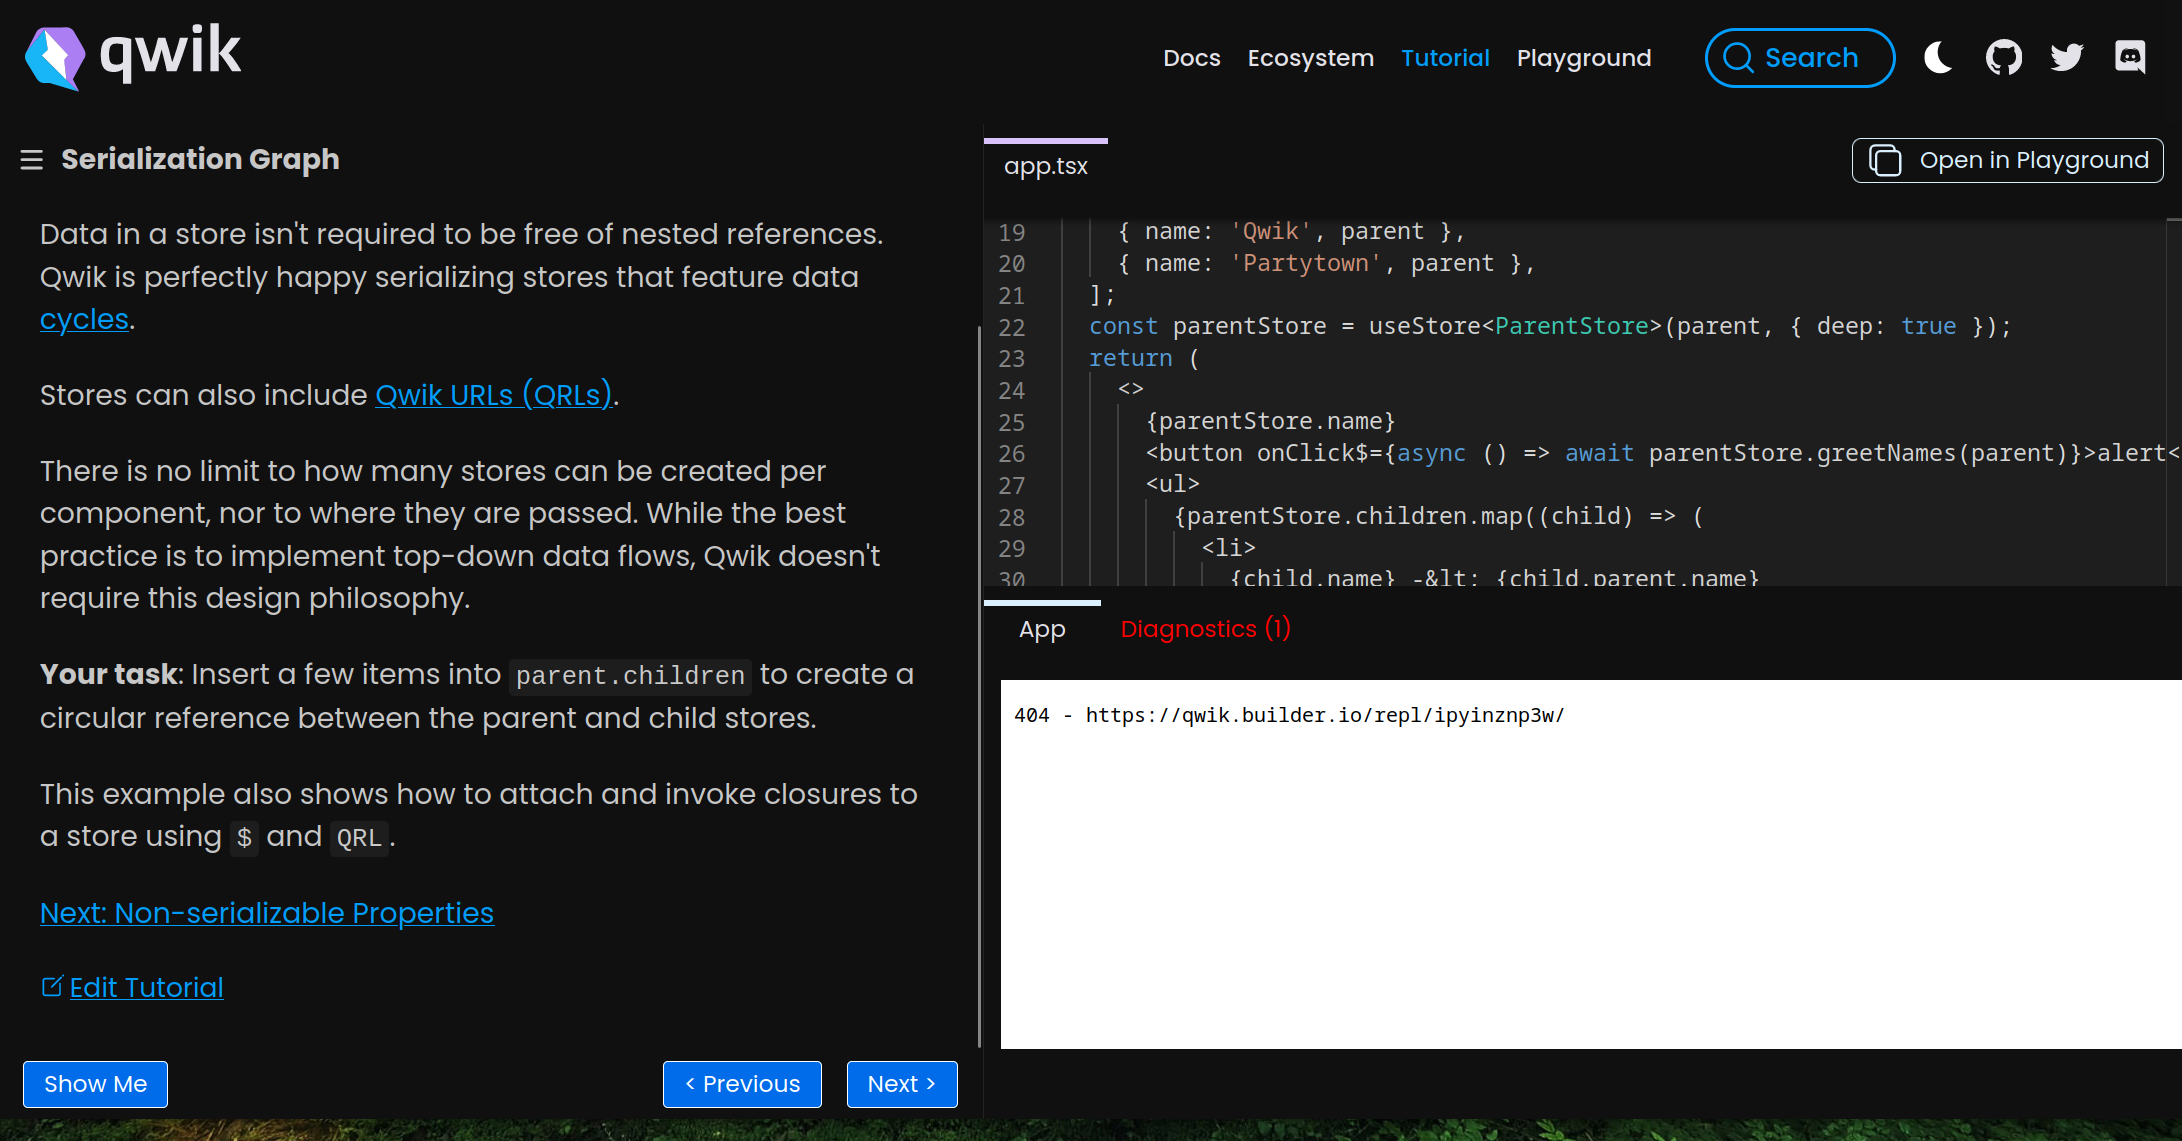
Task: Go to the Playground nav item
Action: click(1583, 58)
